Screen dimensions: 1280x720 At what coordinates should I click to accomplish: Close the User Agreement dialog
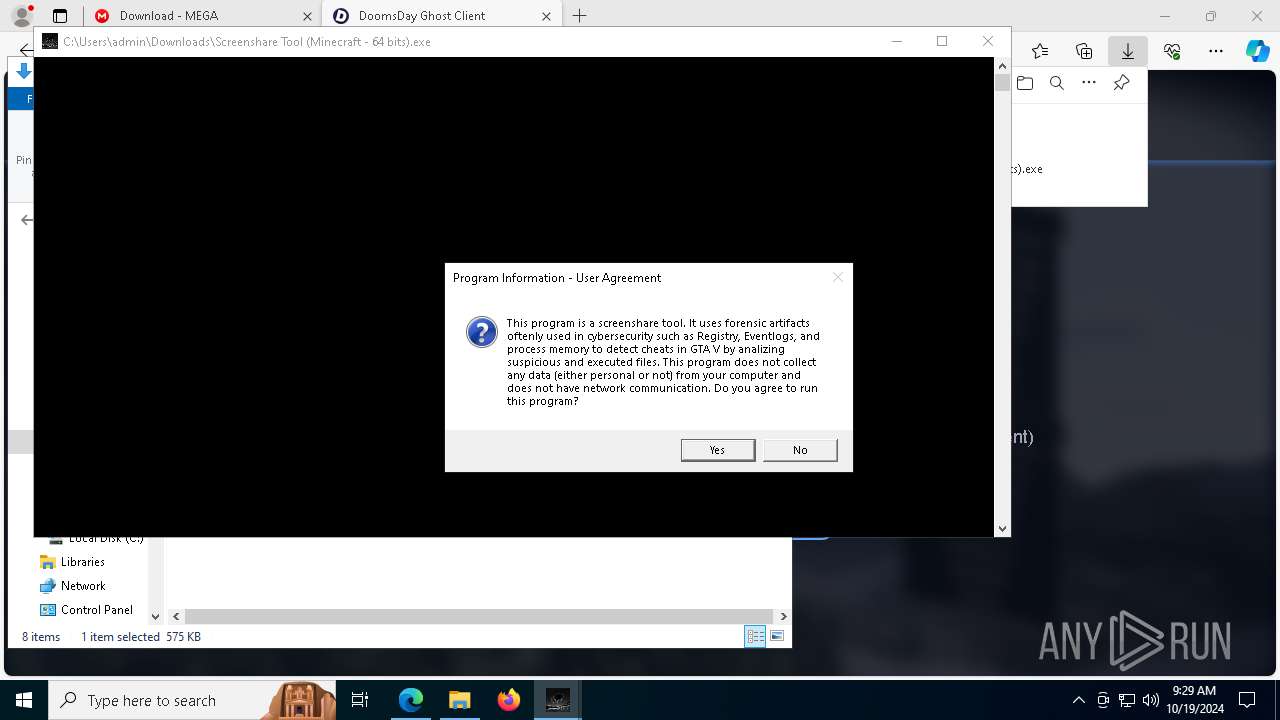click(838, 277)
